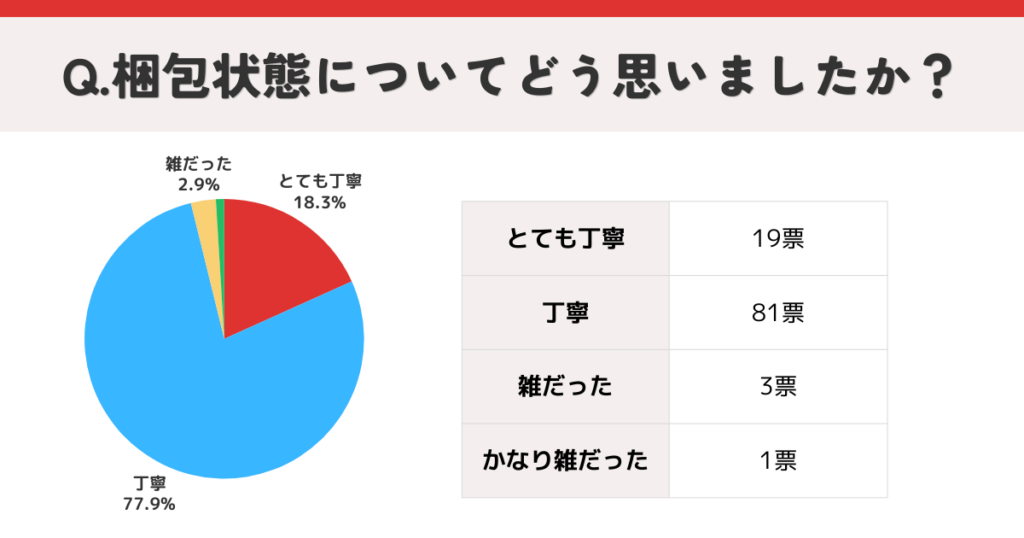
Task: Click the center of the pie chart
Action: click(x=224, y=338)
